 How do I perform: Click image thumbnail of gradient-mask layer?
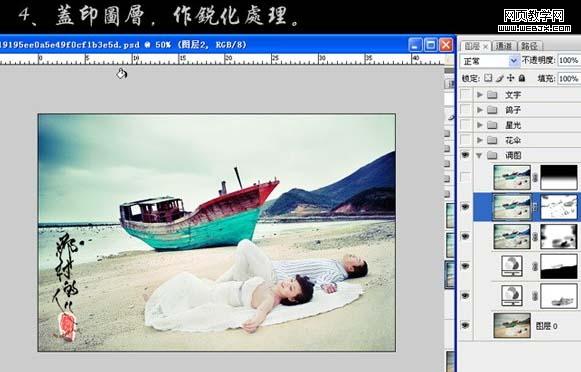[512, 177]
